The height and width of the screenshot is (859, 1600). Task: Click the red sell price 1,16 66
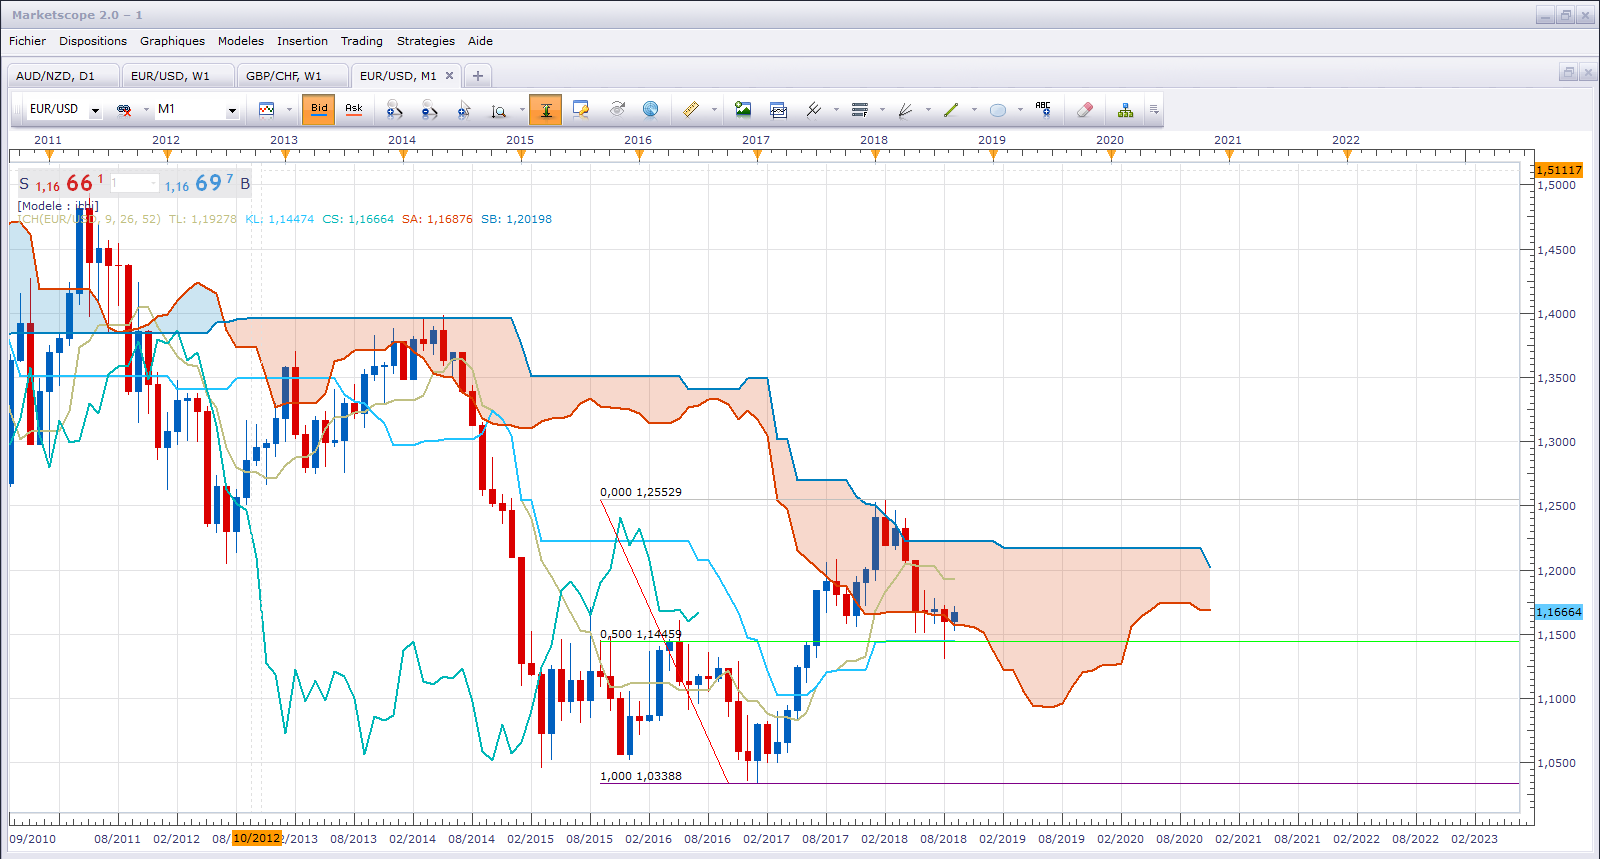(x=70, y=183)
